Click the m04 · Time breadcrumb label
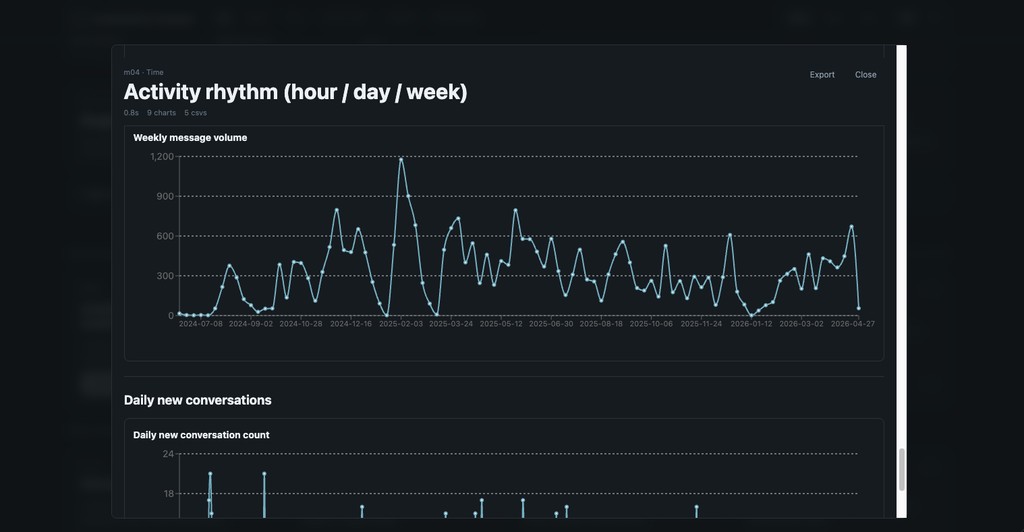The width and height of the screenshot is (1024, 532). point(143,72)
